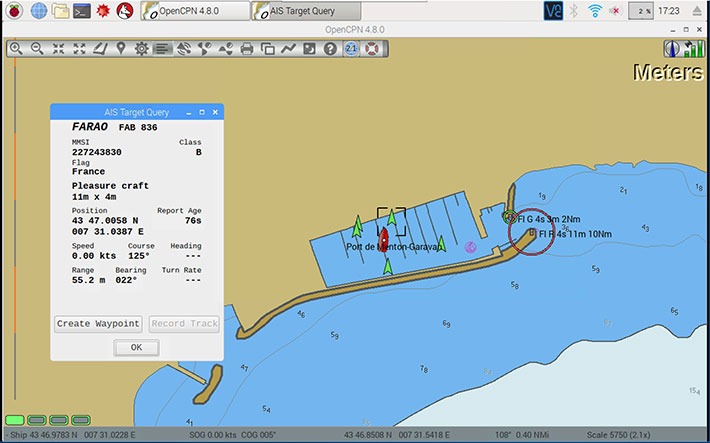This screenshot has width=710, height=443.
Task: Open the About help question mark icon
Action: (x=330, y=48)
